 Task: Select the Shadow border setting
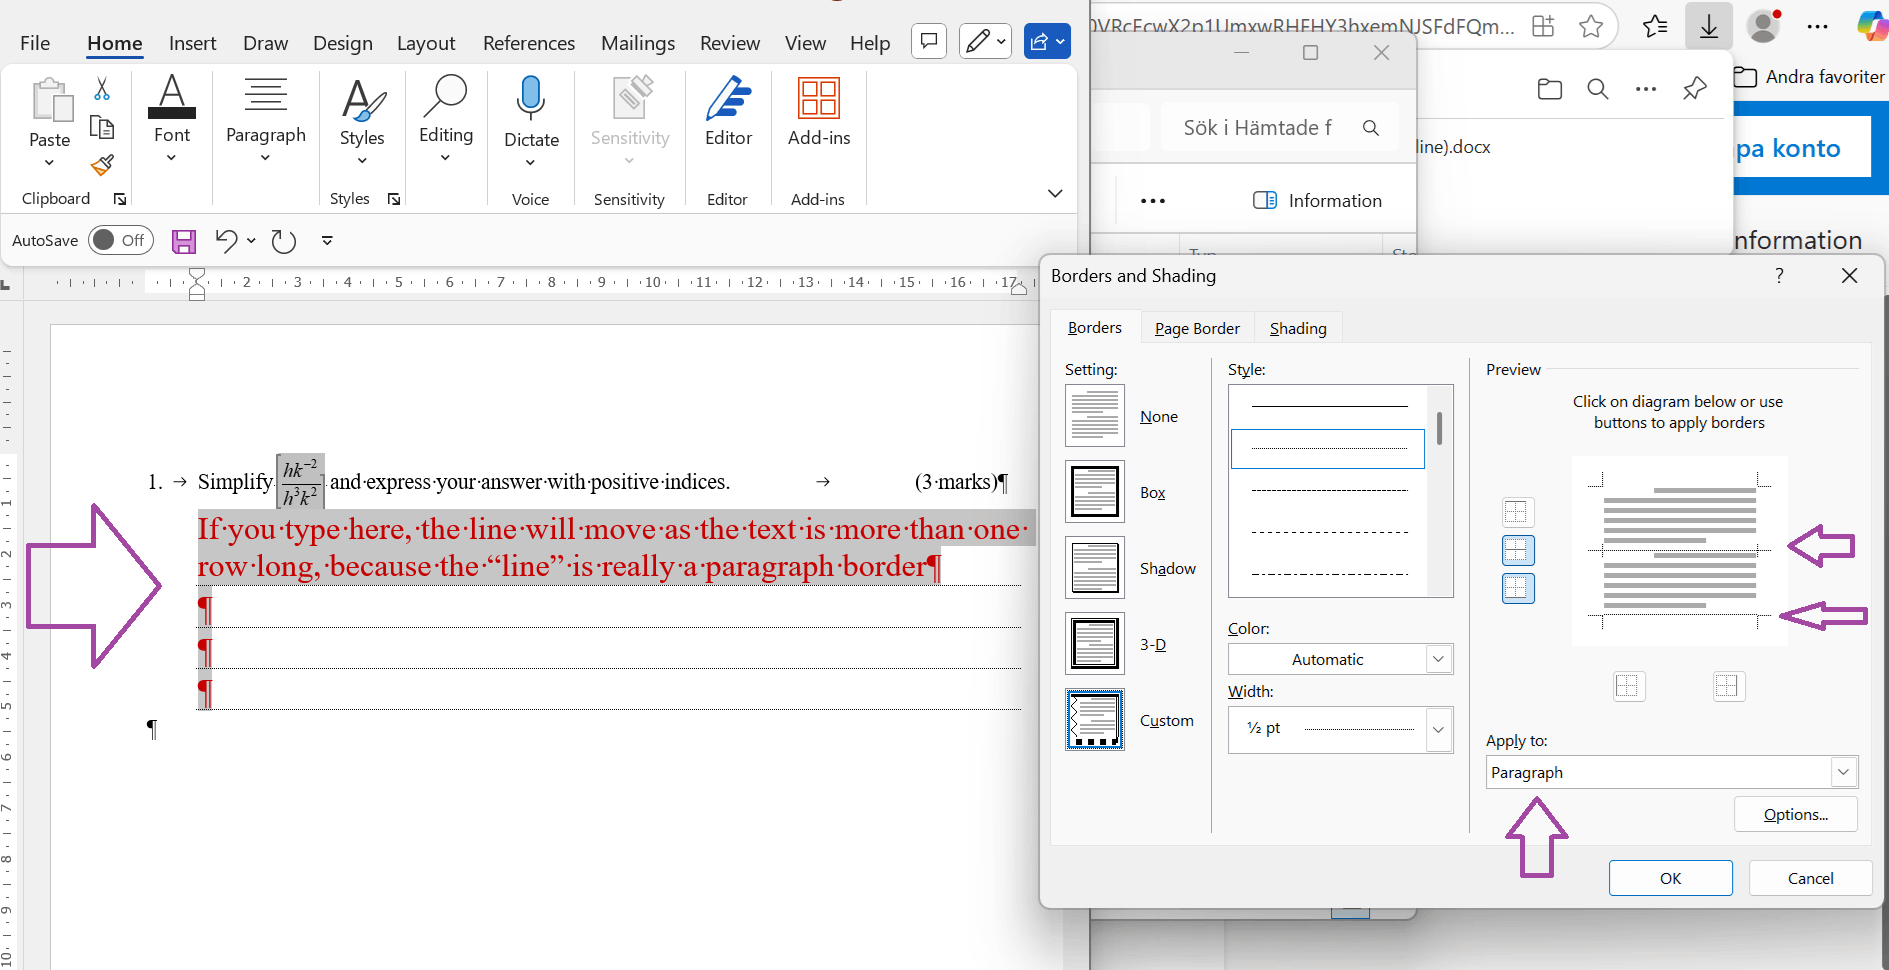1095,568
